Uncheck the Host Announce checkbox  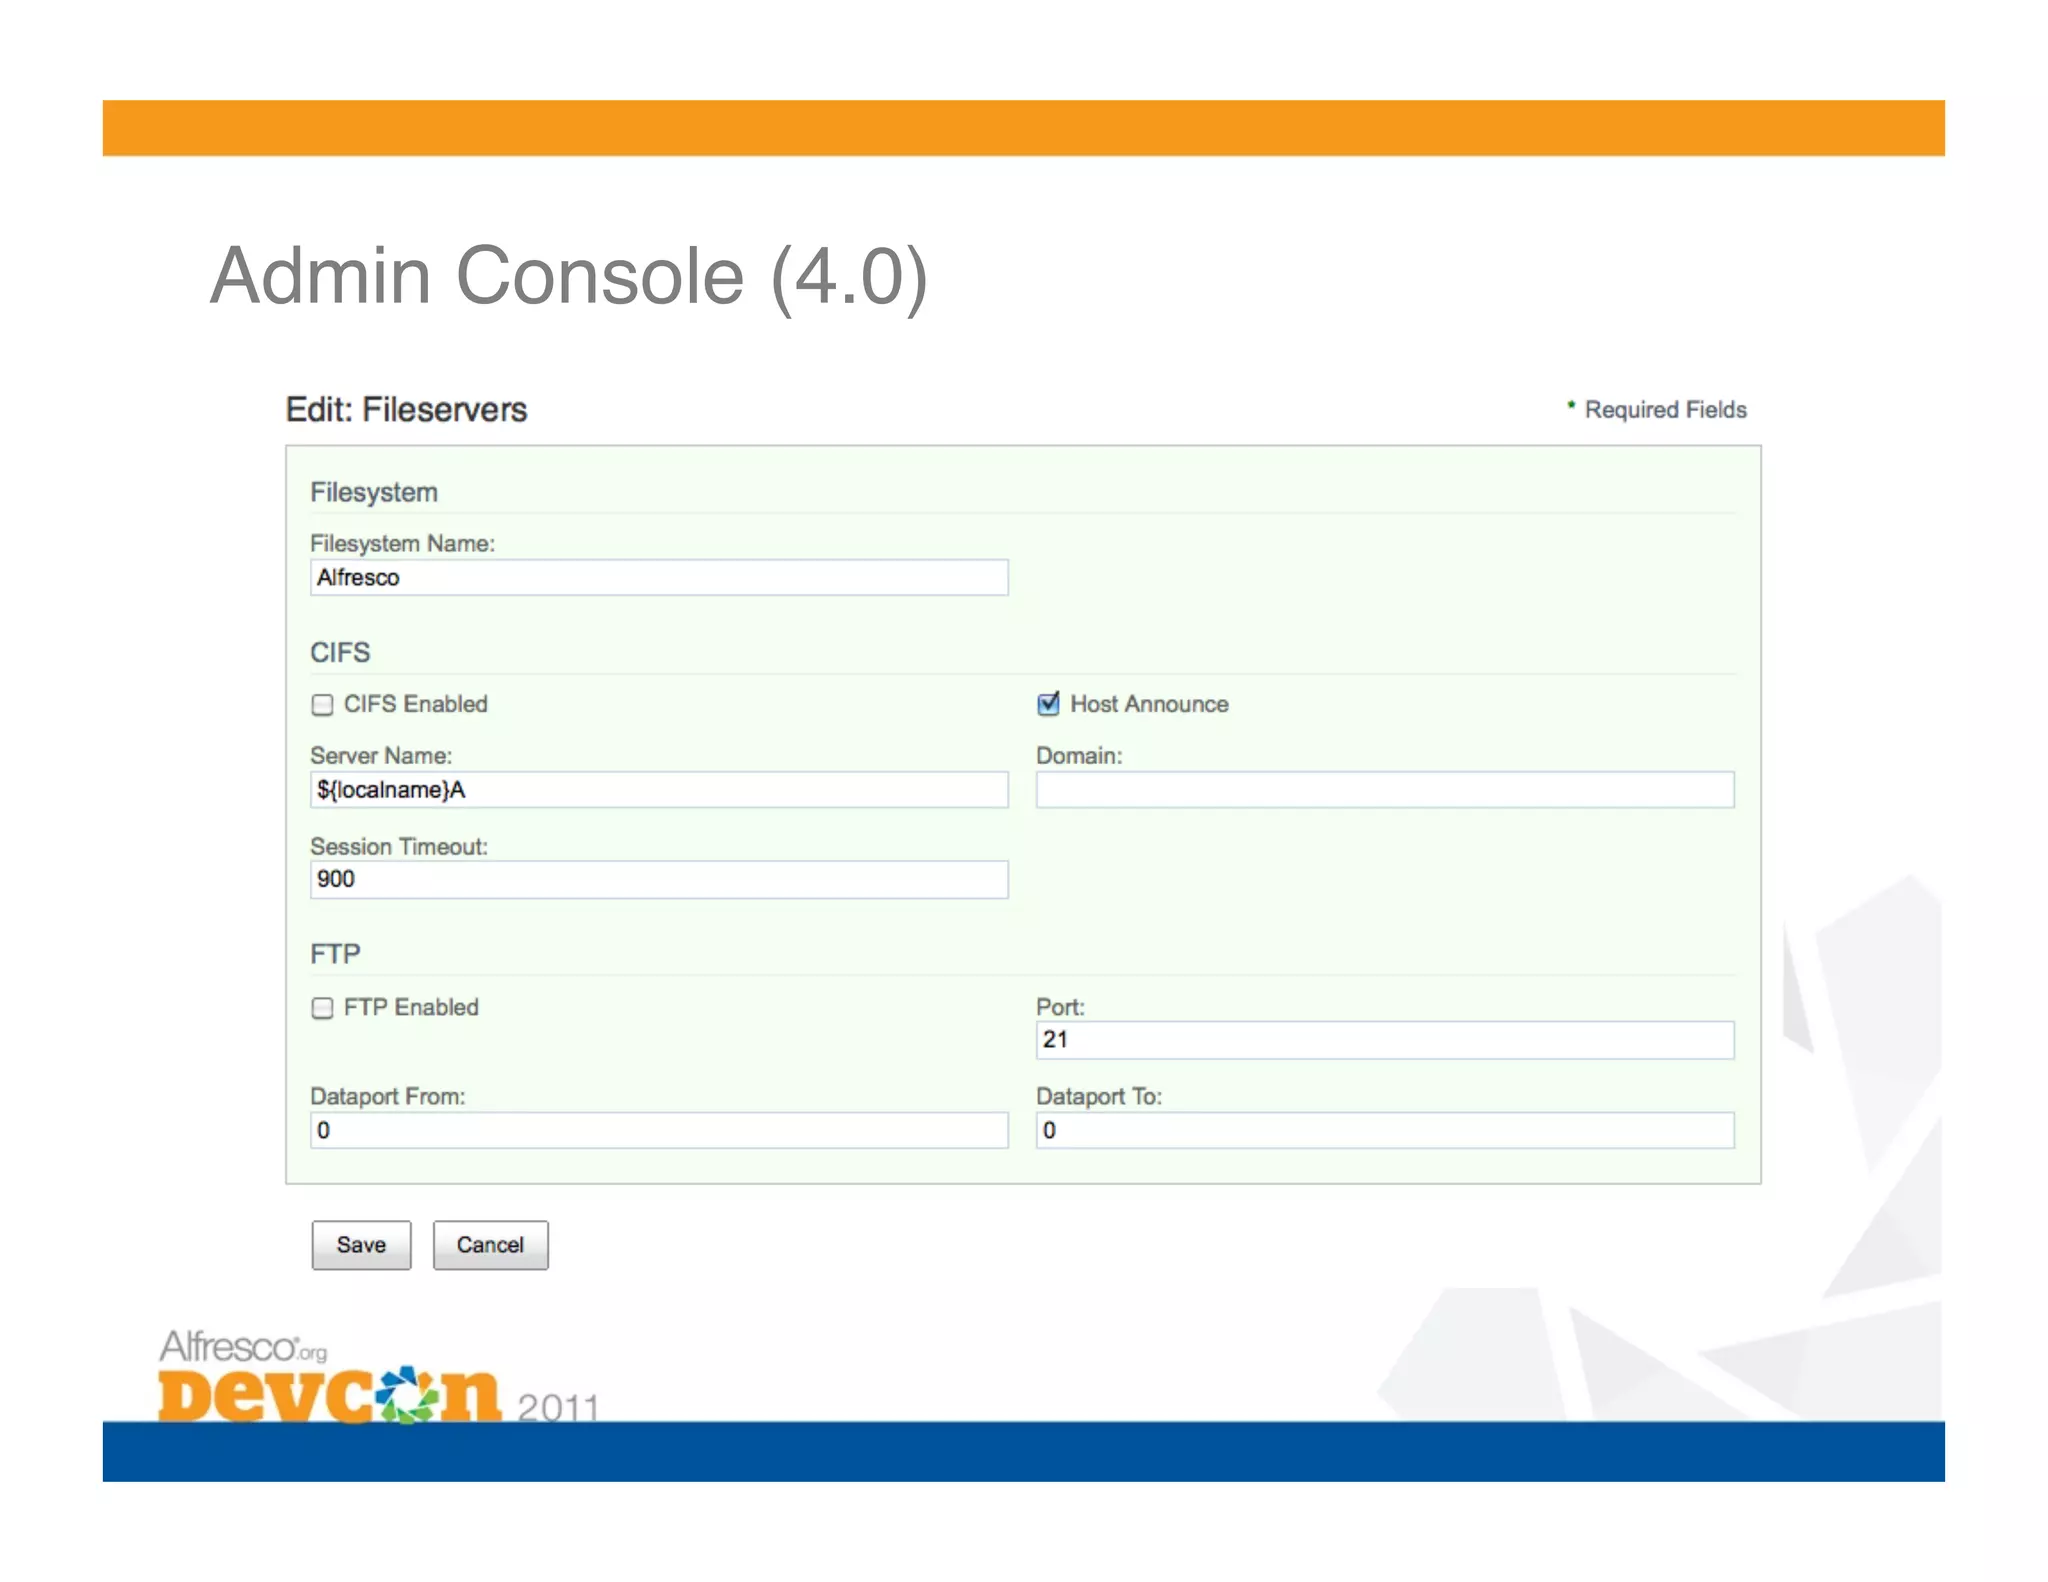1048,704
